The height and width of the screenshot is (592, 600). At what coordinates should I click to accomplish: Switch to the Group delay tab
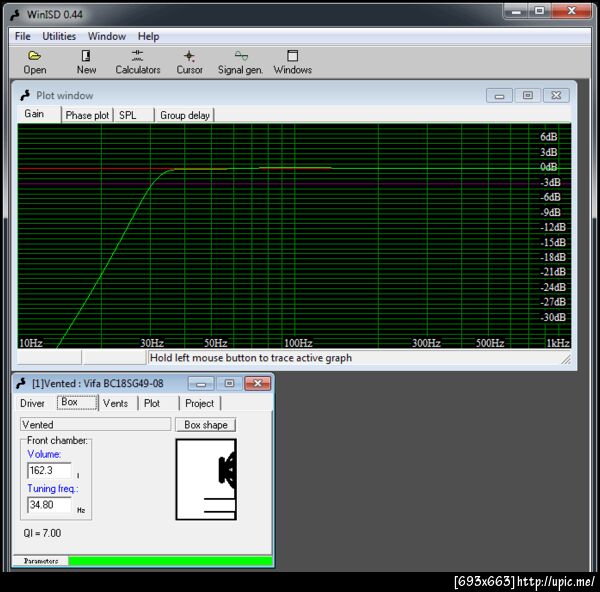pos(185,115)
